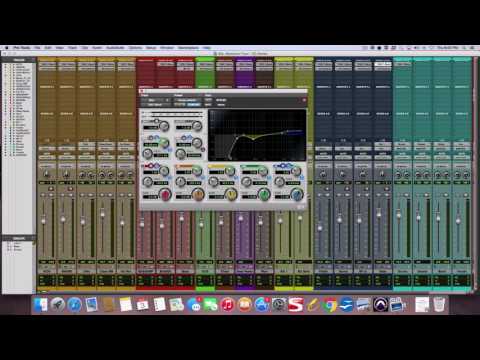Click the EQ Input level knob

[164, 126]
